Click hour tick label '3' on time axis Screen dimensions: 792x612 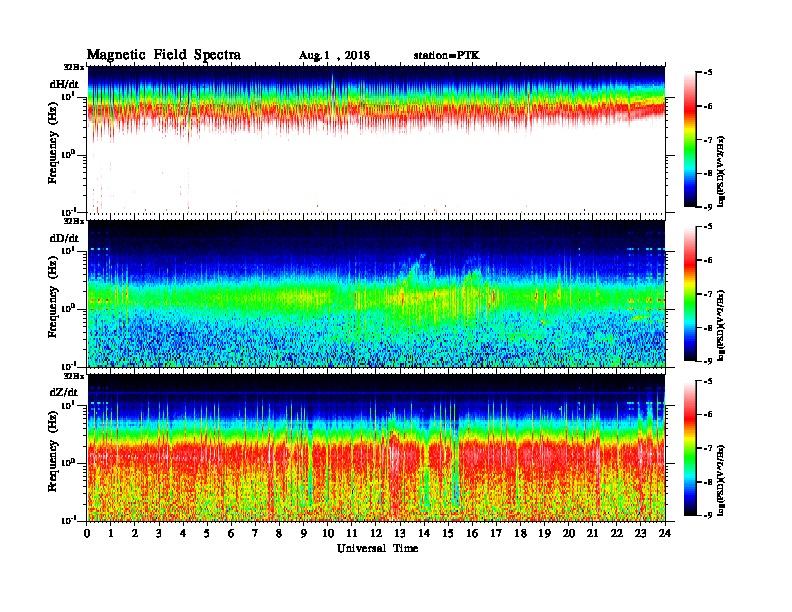[x=159, y=533]
